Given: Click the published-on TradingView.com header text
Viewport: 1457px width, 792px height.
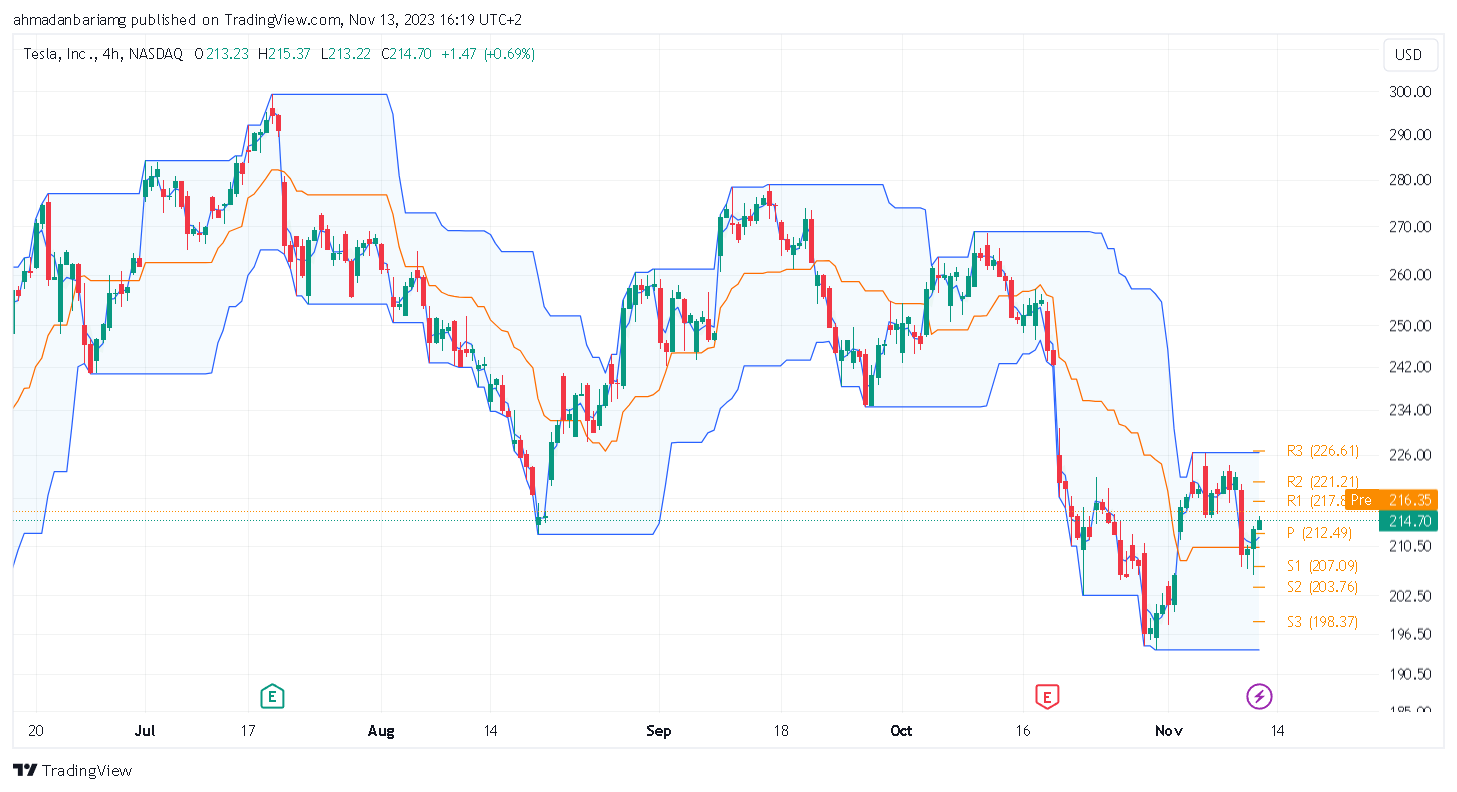Looking at the screenshot, I should tap(267, 19).
